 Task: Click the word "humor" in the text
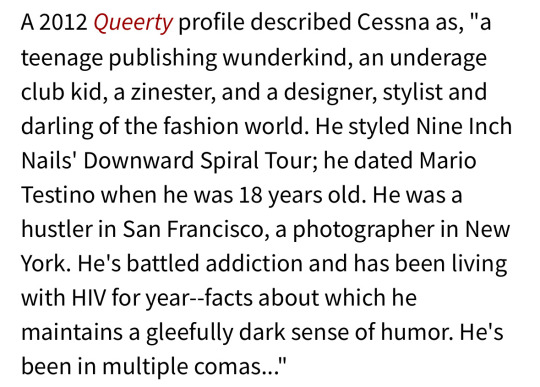(416, 332)
